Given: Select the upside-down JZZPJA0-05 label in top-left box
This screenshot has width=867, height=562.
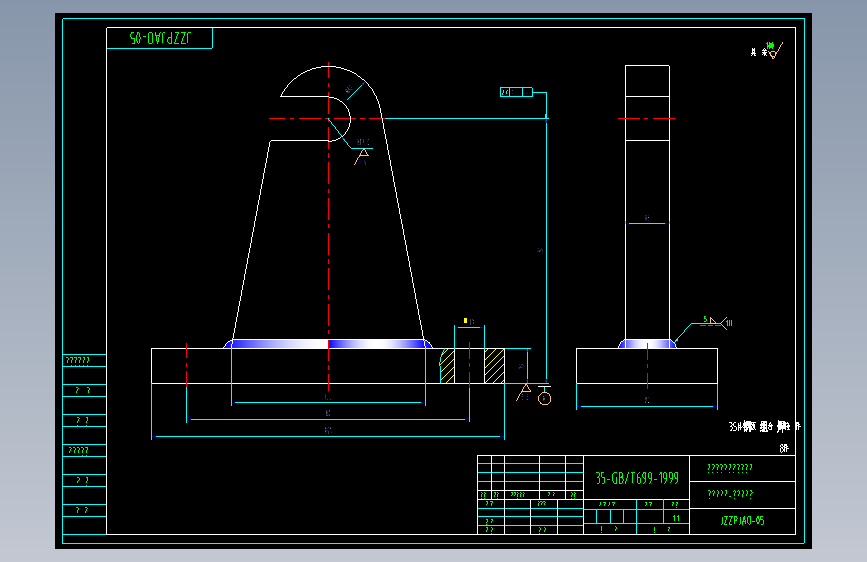Looking at the screenshot, I should pyautogui.click(x=160, y=38).
